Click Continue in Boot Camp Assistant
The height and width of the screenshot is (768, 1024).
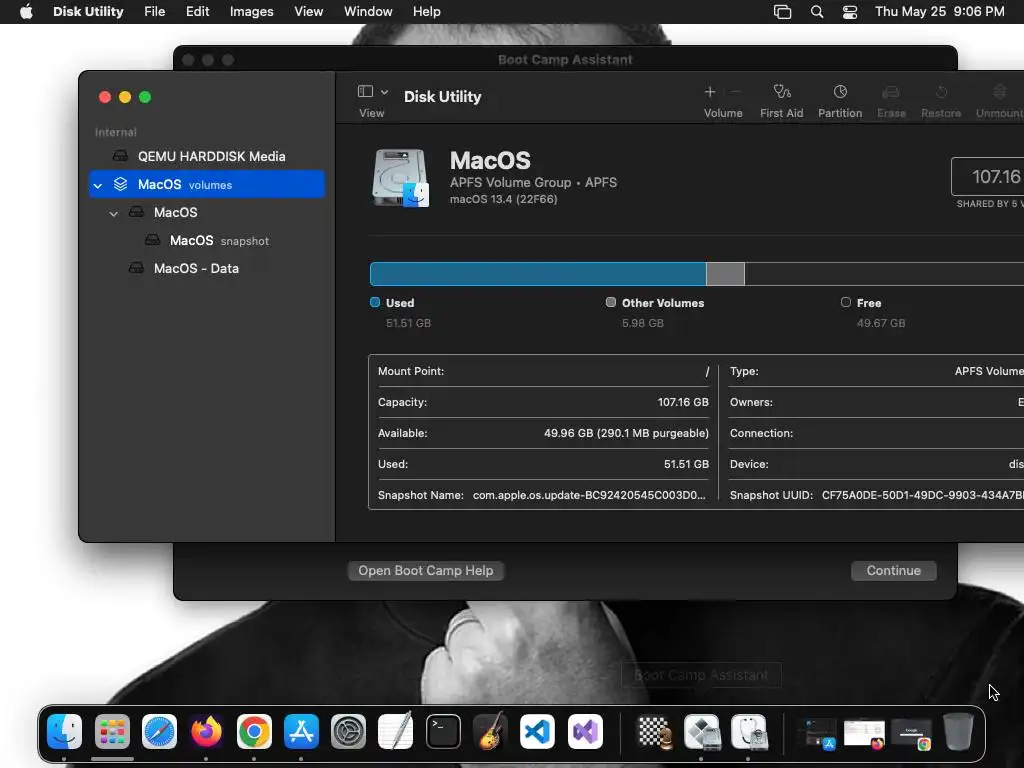[893, 571]
